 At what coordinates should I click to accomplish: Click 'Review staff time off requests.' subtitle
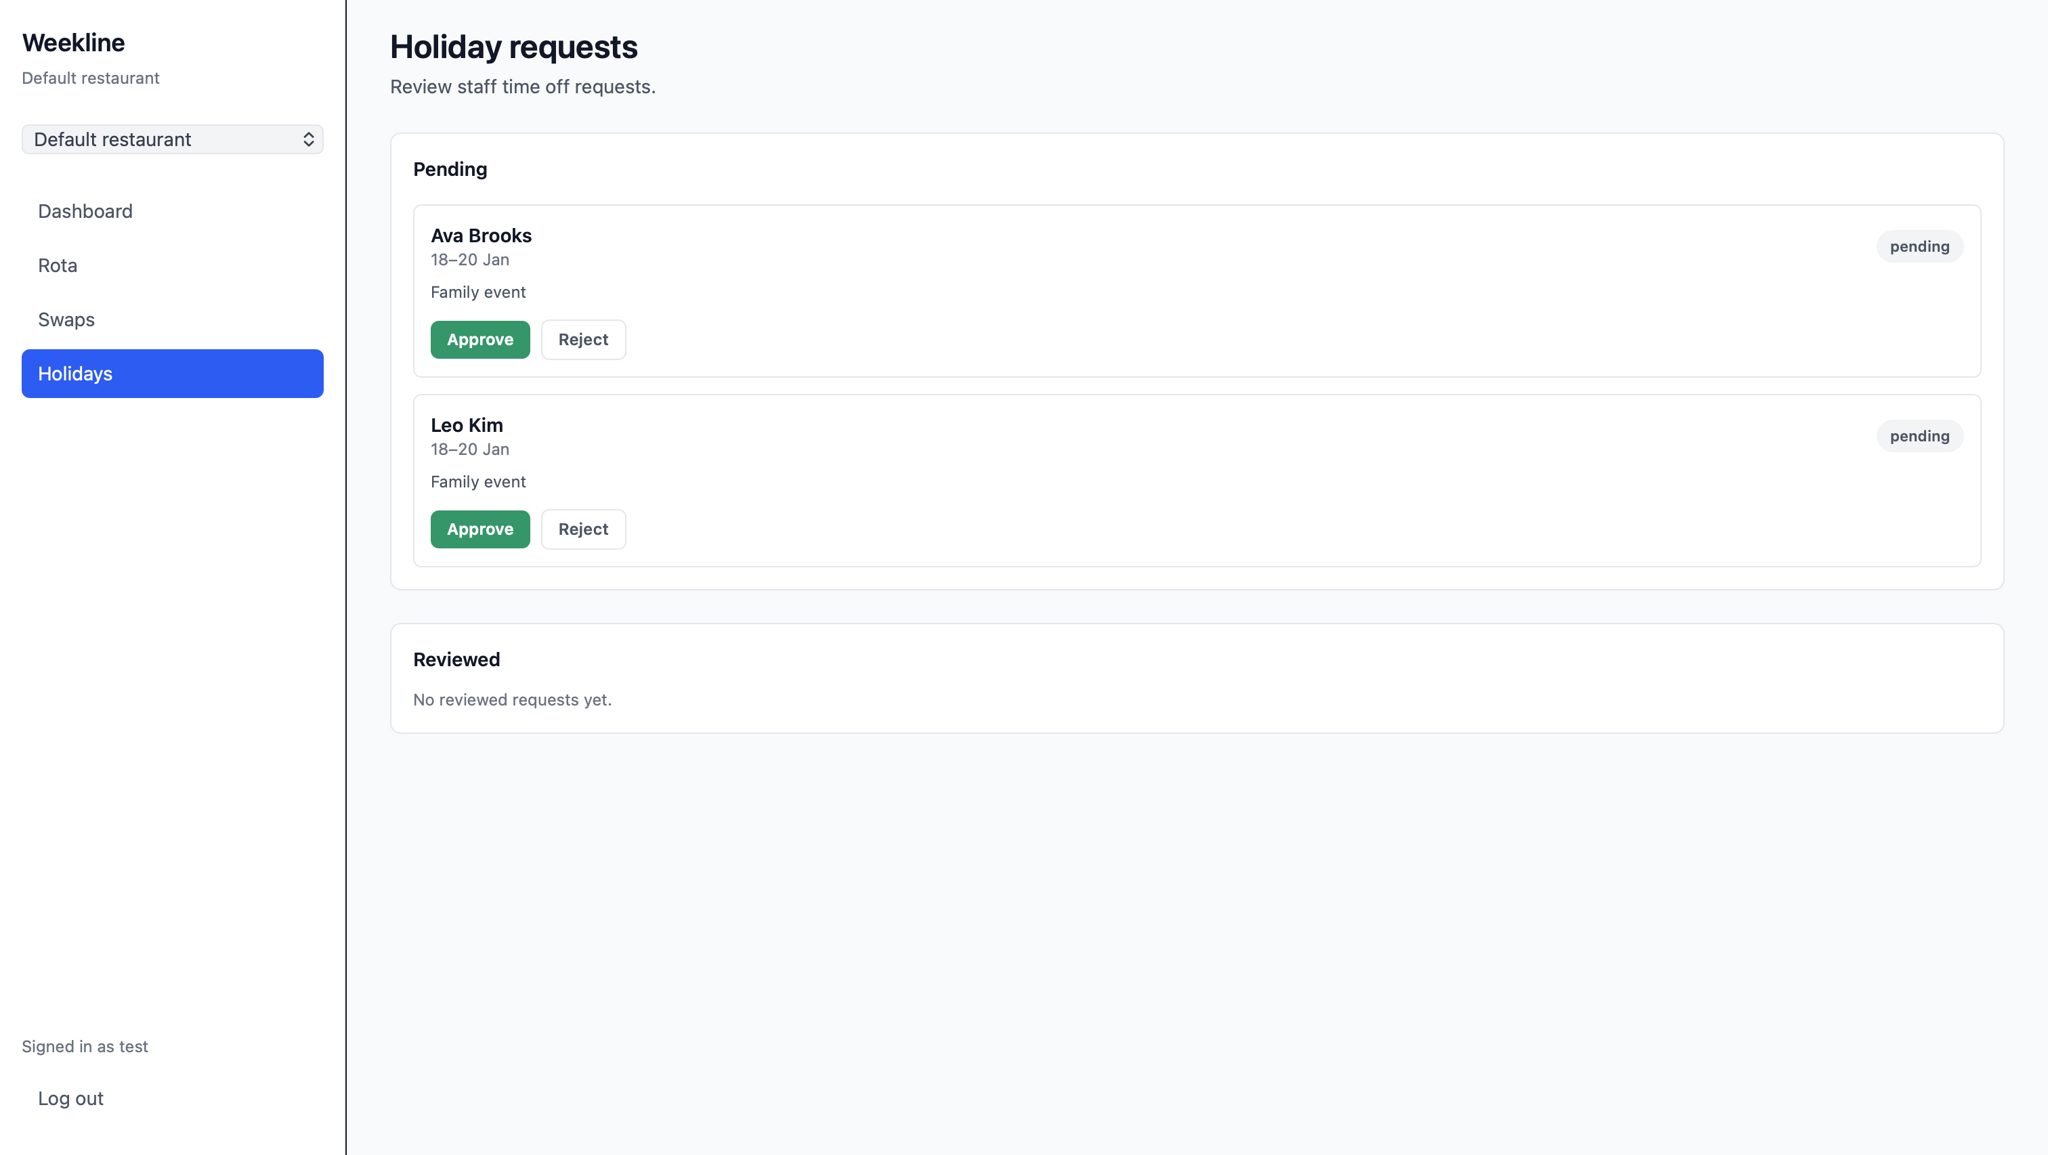pyautogui.click(x=523, y=87)
